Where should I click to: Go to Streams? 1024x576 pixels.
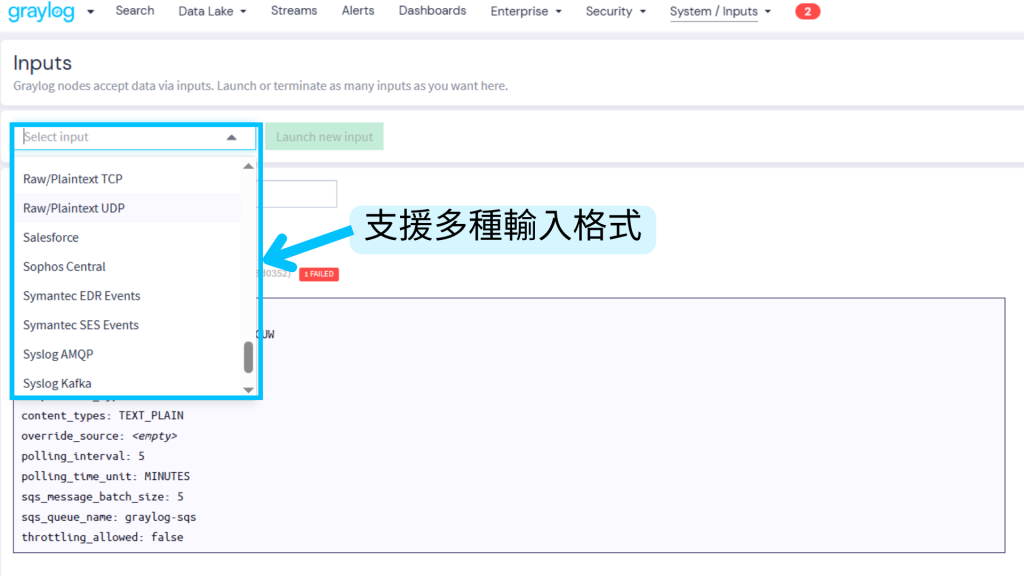pos(294,10)
